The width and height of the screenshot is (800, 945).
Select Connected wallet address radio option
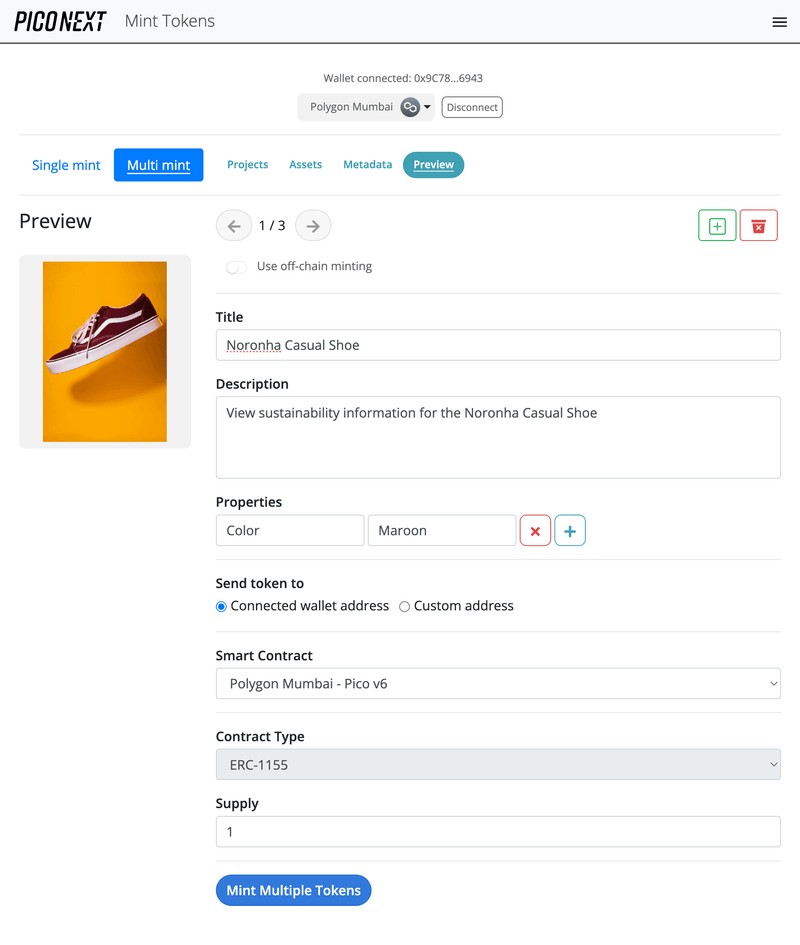pos(222,606)
